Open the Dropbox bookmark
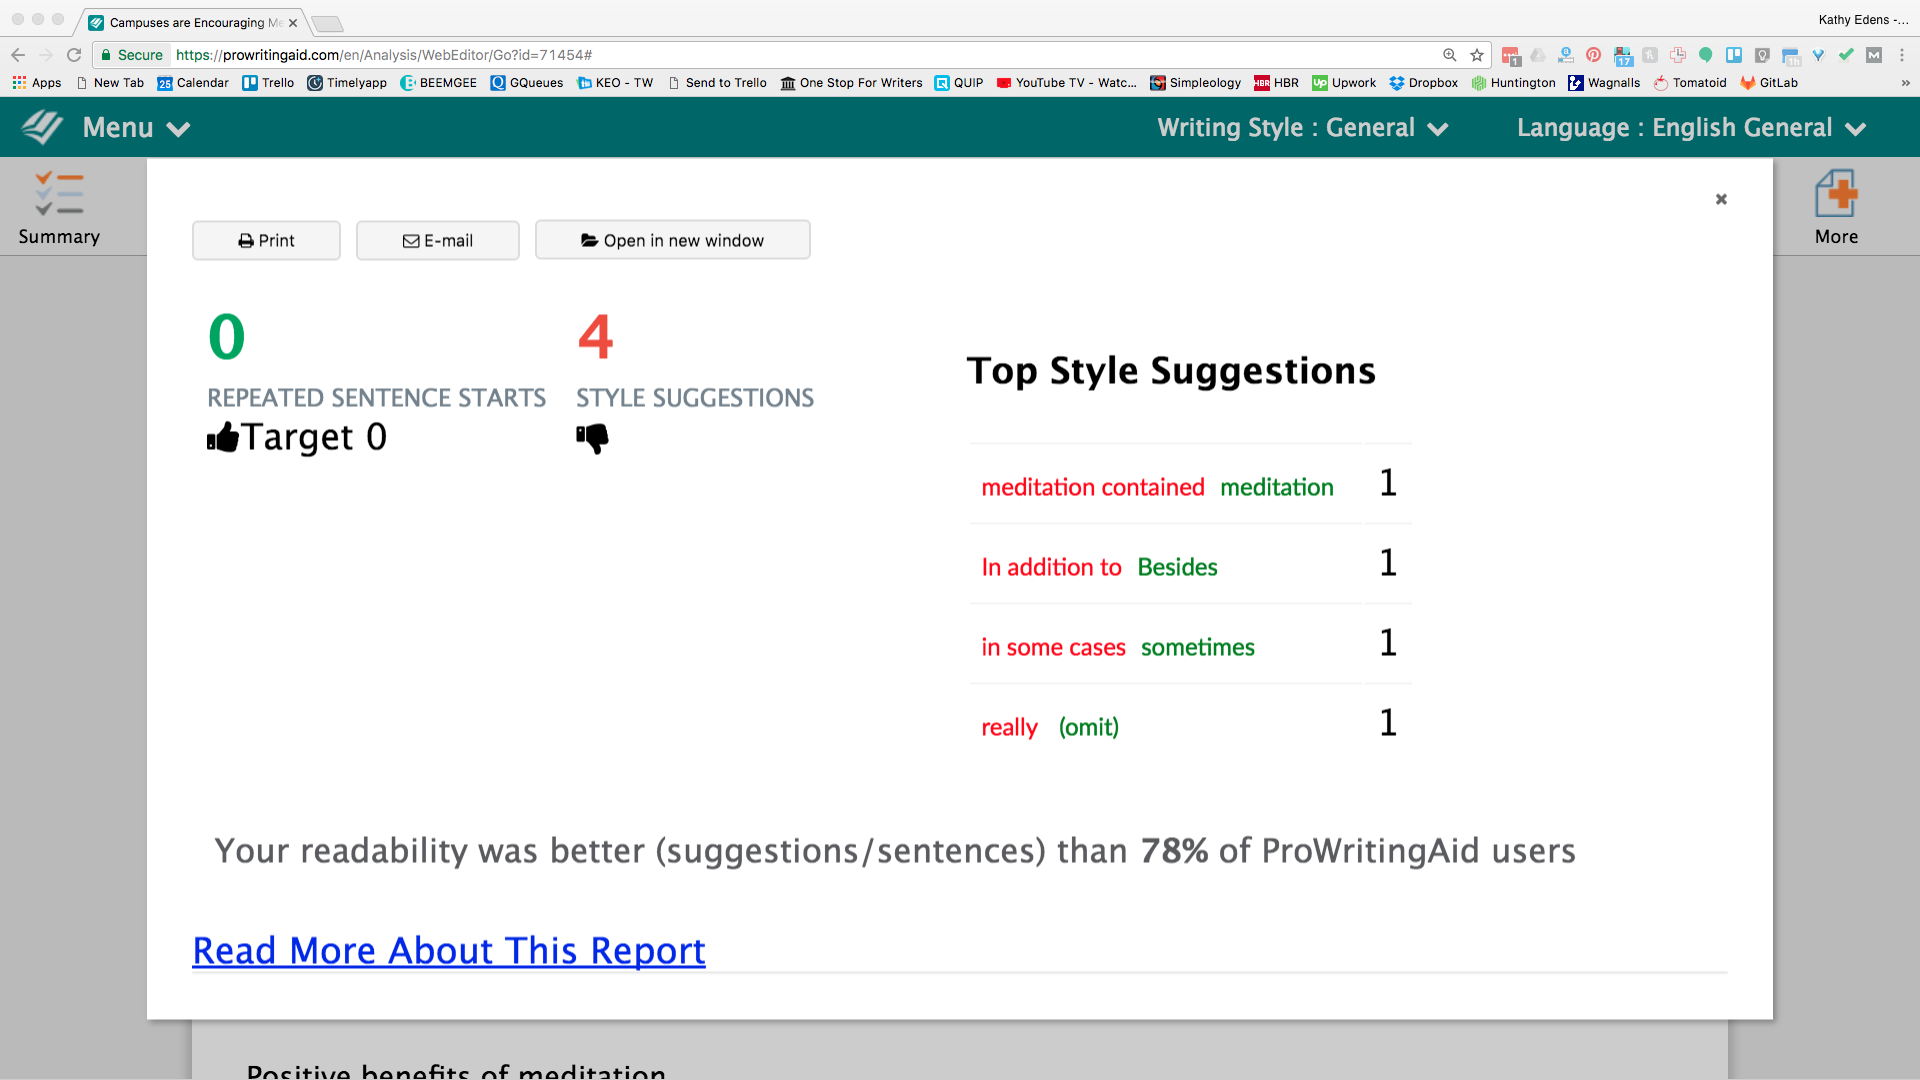 pyautogui.click(x=1423, y=83)
